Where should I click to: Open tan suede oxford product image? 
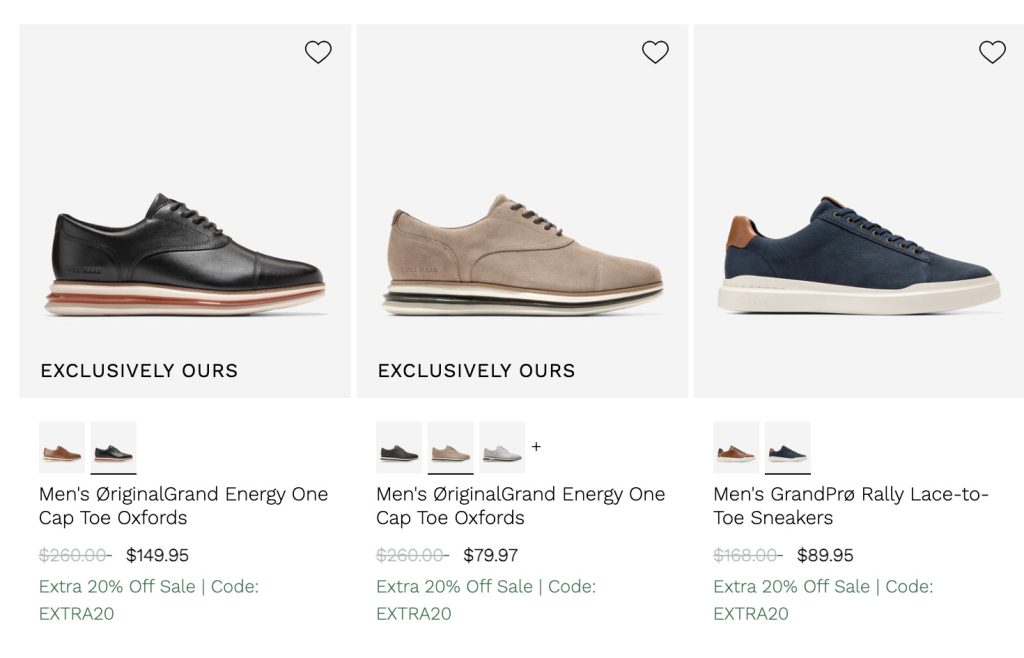(x=524, y=255)
